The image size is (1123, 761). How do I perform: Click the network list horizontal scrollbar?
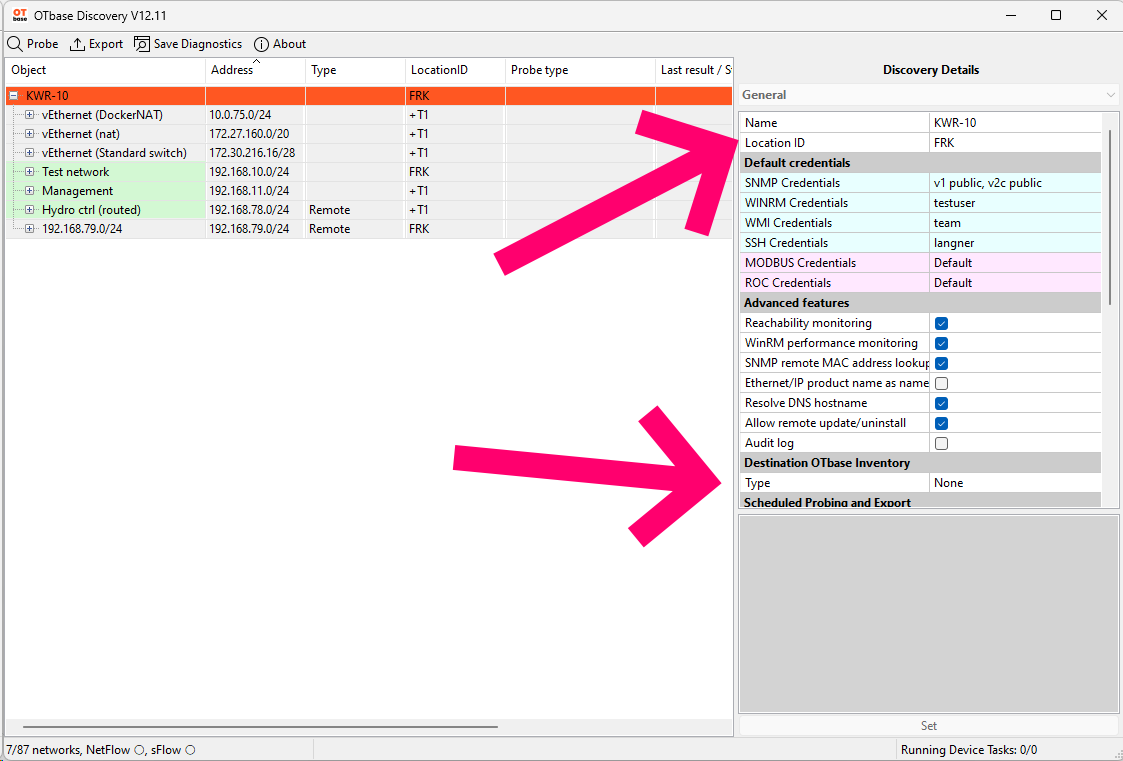261,727
